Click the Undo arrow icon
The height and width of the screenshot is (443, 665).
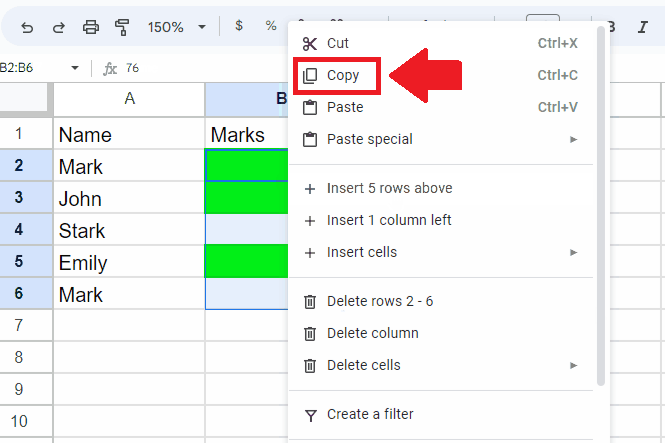[27, 28]
